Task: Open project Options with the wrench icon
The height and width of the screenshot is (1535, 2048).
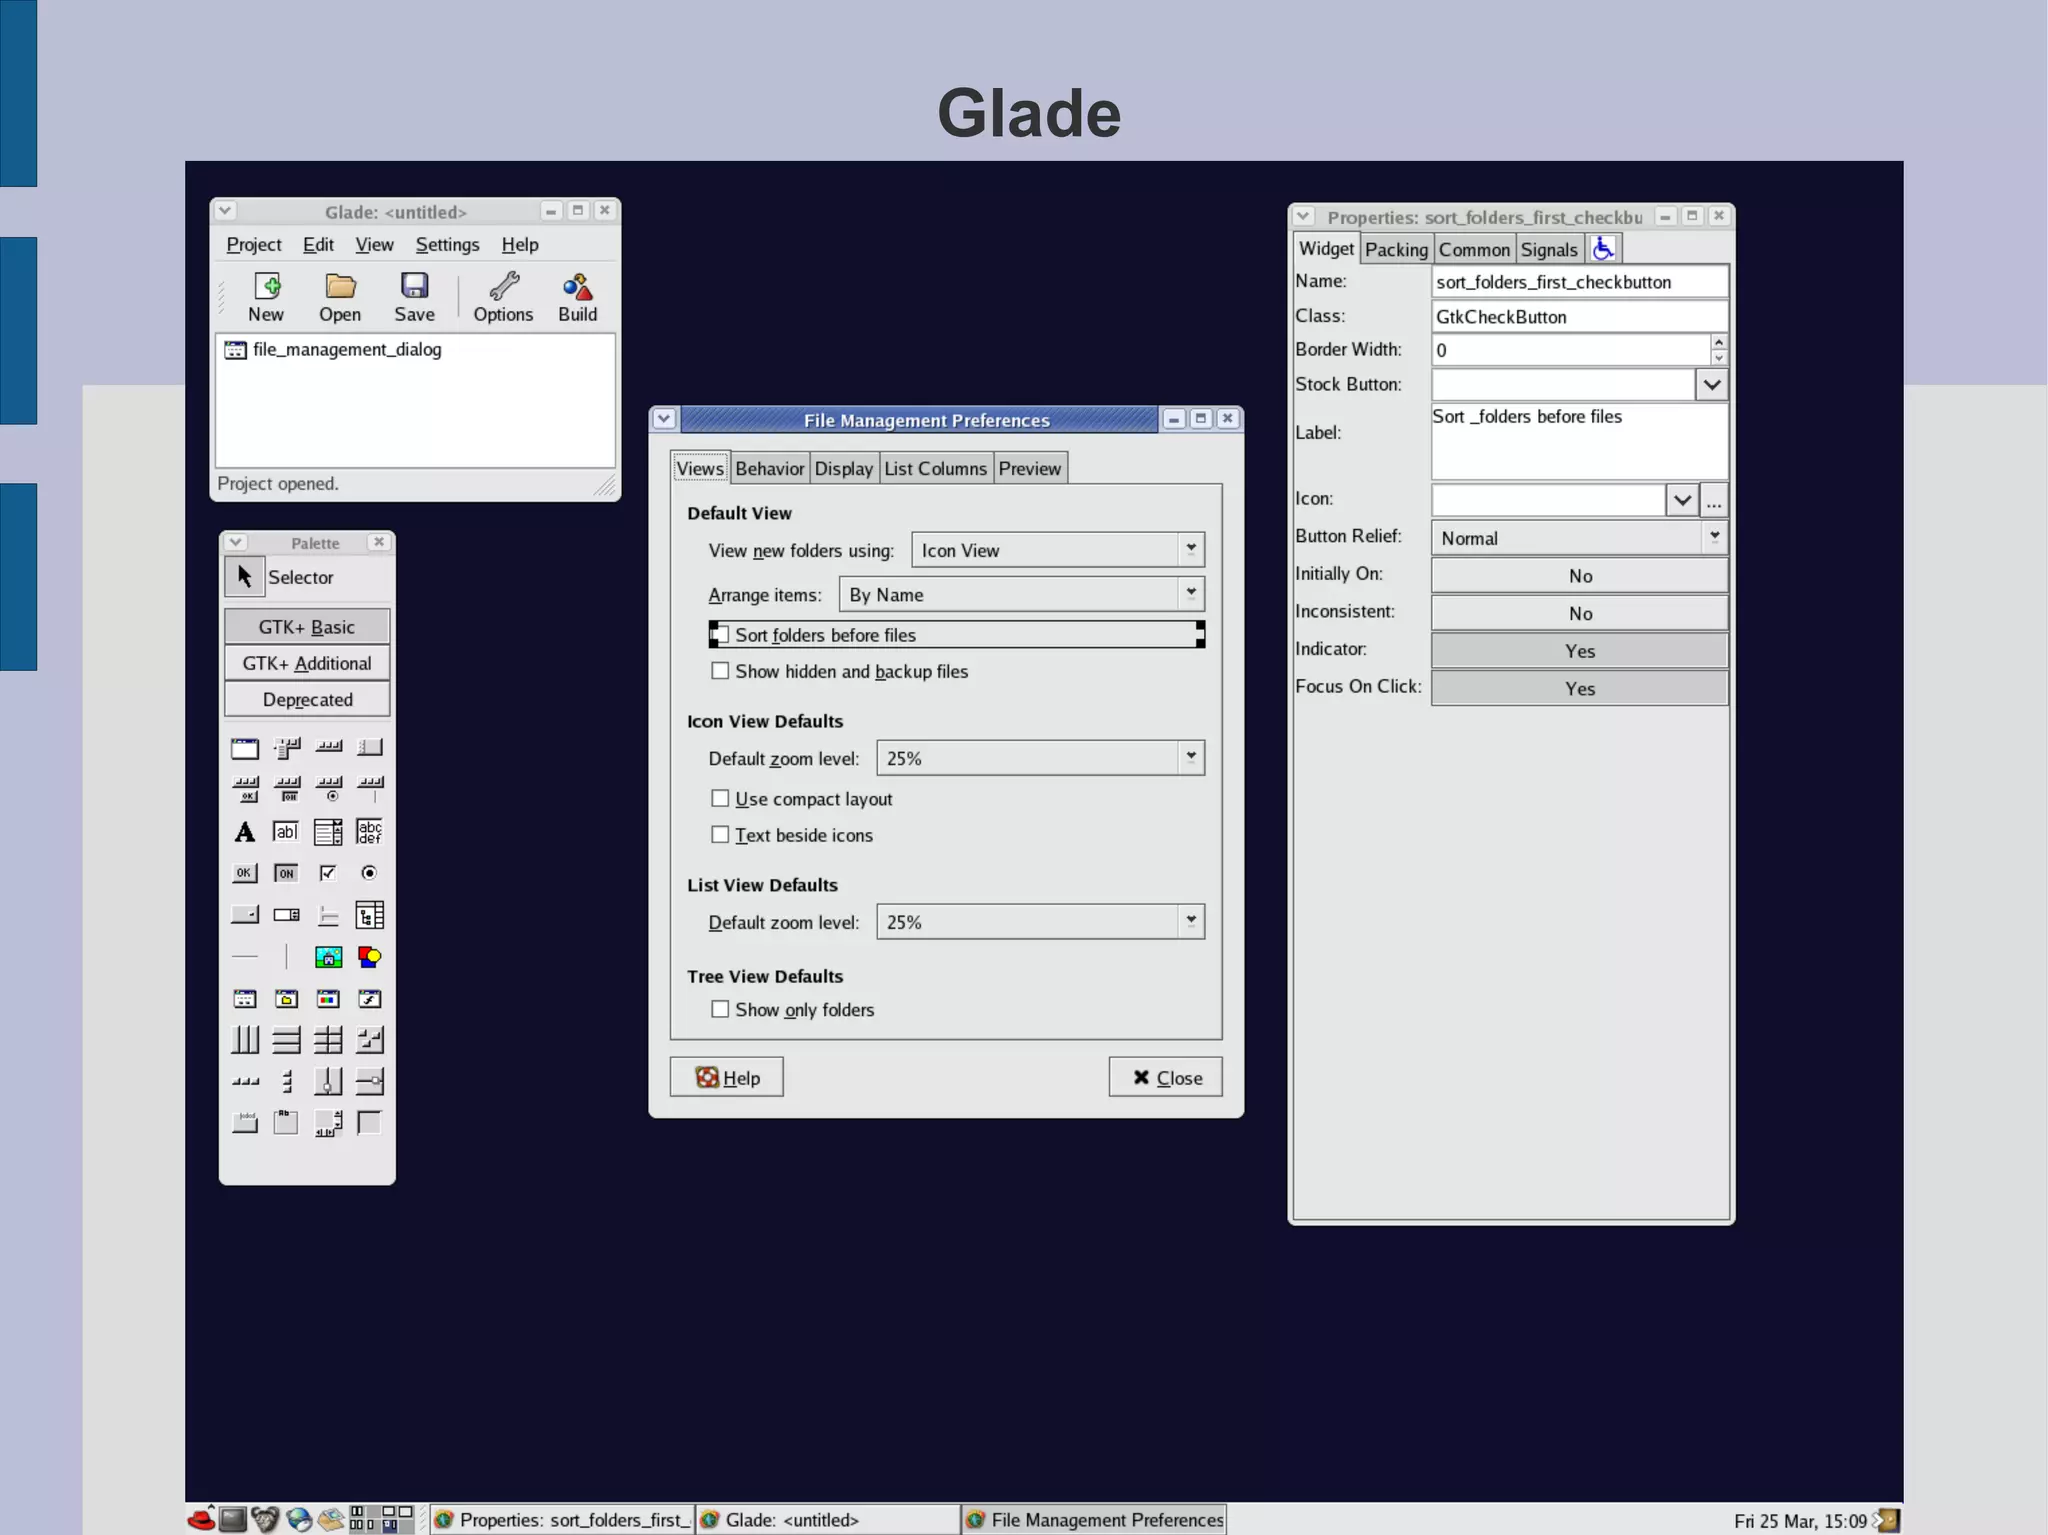Action: tap(503, 297)
